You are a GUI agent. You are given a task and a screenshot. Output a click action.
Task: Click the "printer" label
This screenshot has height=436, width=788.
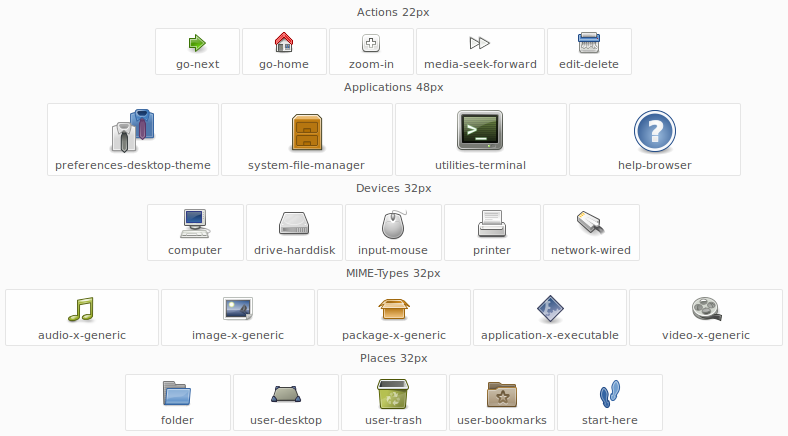[x=492, y=250]
